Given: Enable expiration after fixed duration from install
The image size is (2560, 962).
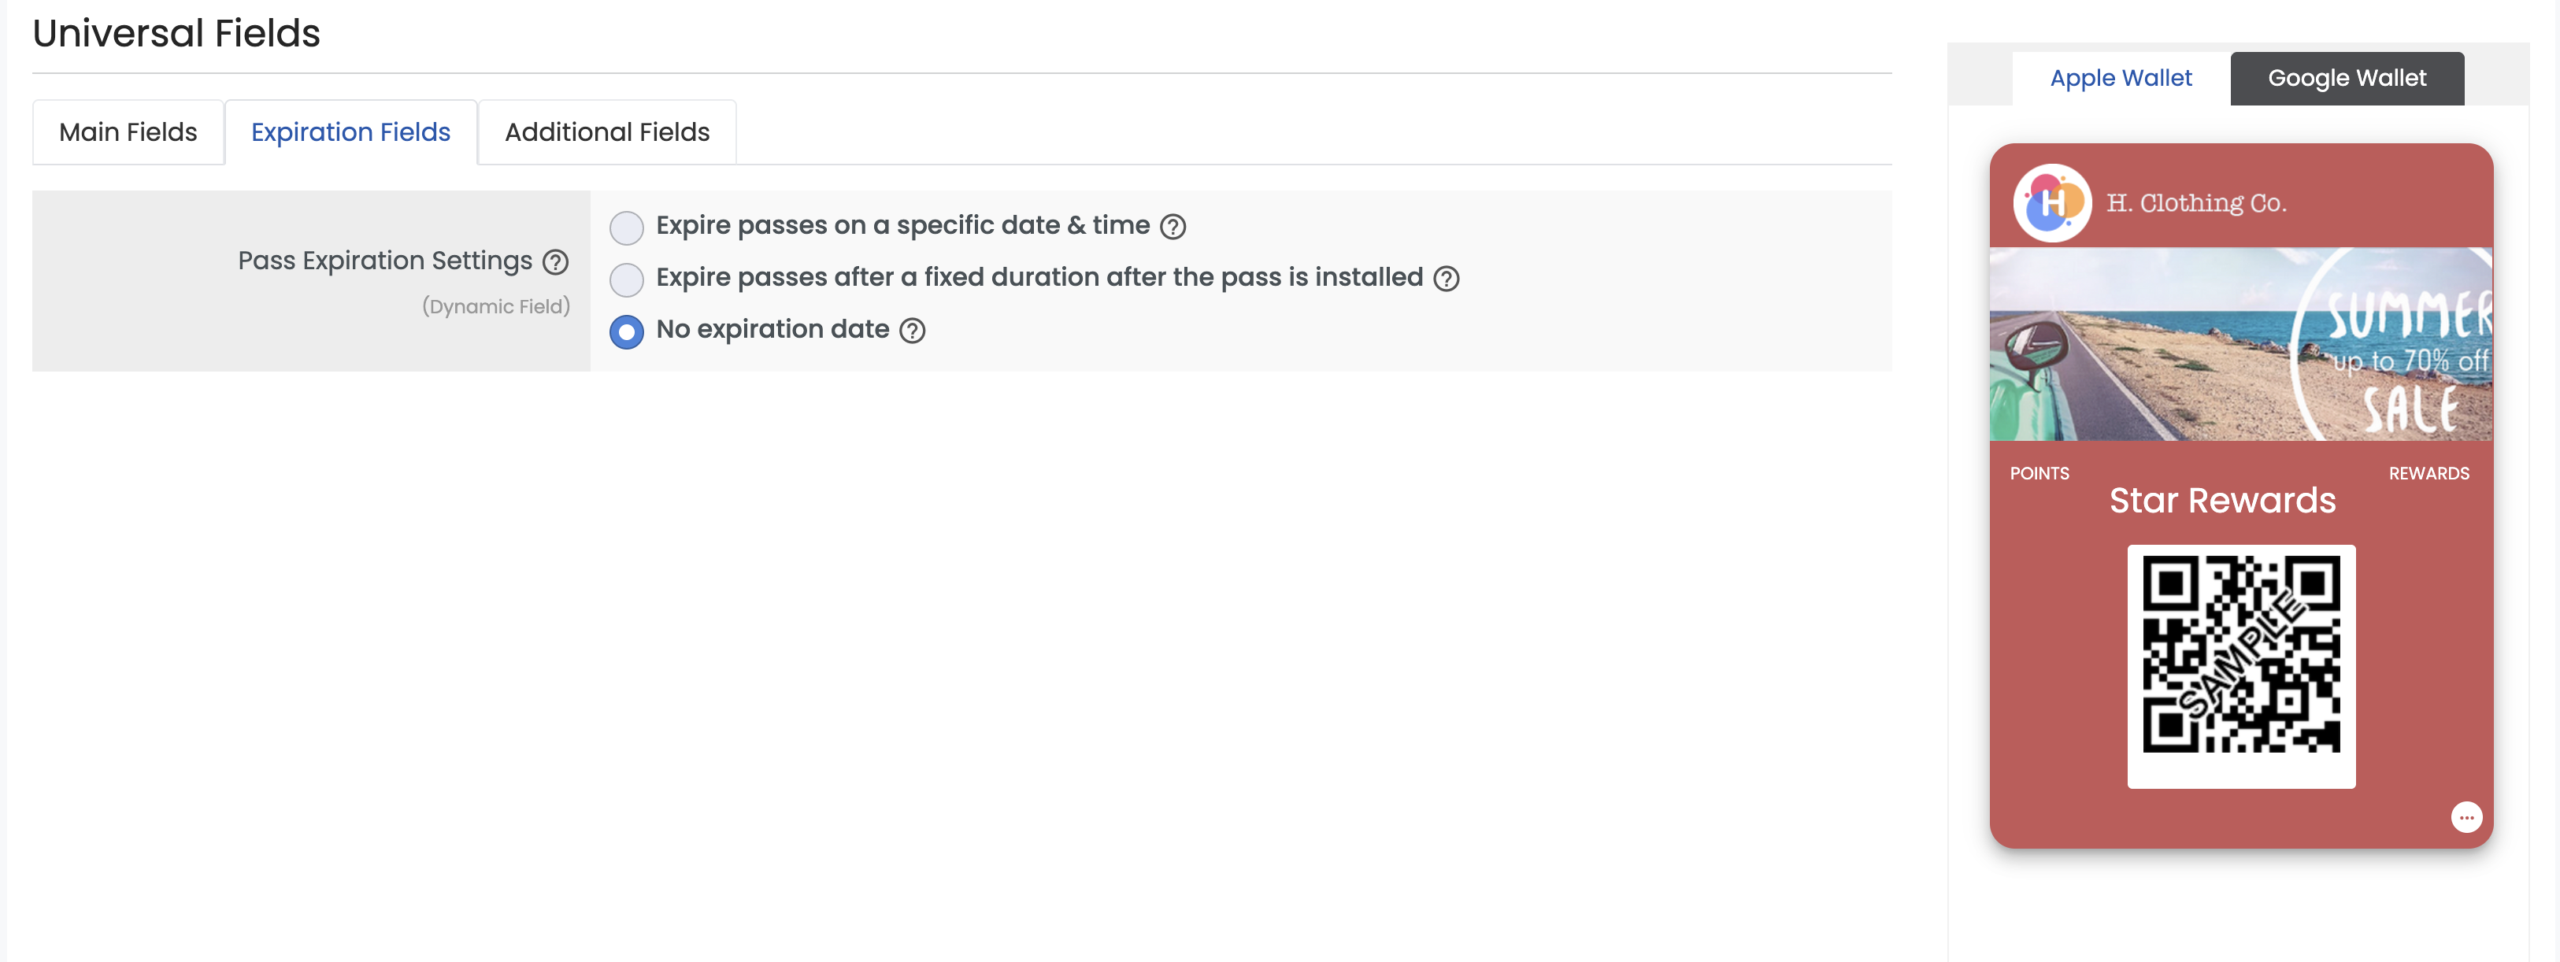Looking at the screenshot, I should (x=626, y=279).
